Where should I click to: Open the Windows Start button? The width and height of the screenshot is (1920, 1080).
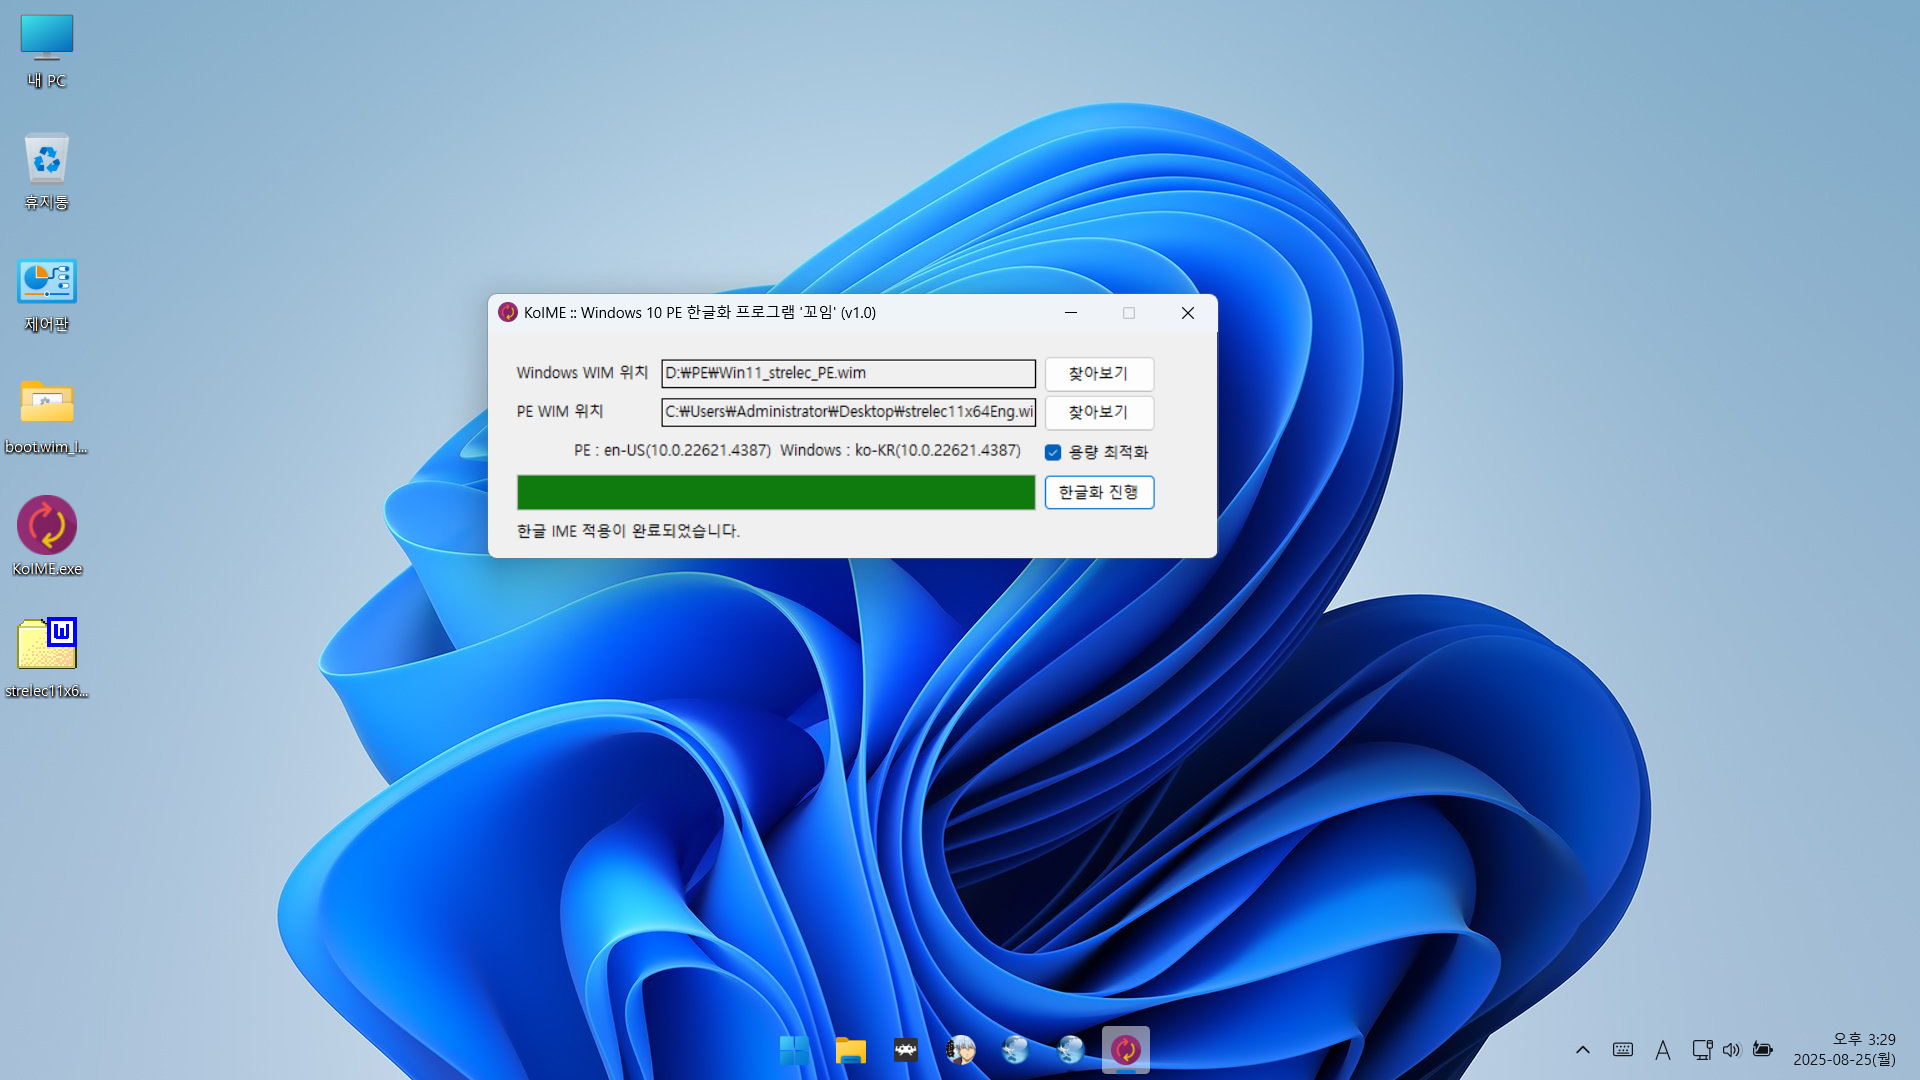point(795,1050)
